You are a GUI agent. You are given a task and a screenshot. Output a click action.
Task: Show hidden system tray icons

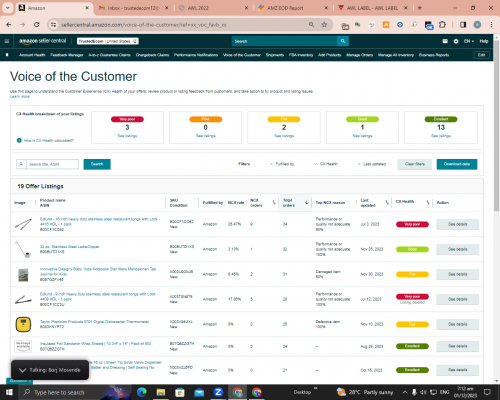pos(405,392)
